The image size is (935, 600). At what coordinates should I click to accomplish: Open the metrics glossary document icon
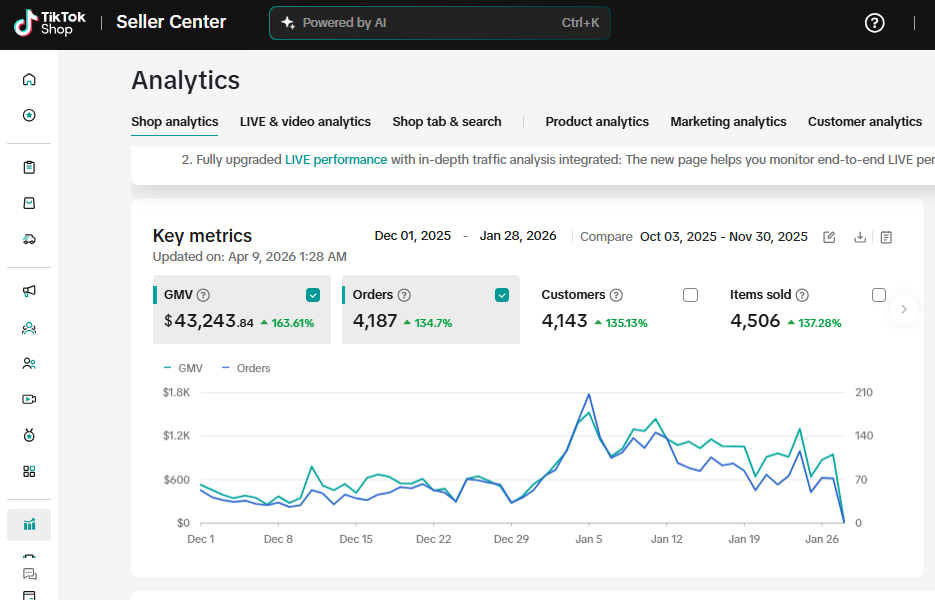coord(886,237)
